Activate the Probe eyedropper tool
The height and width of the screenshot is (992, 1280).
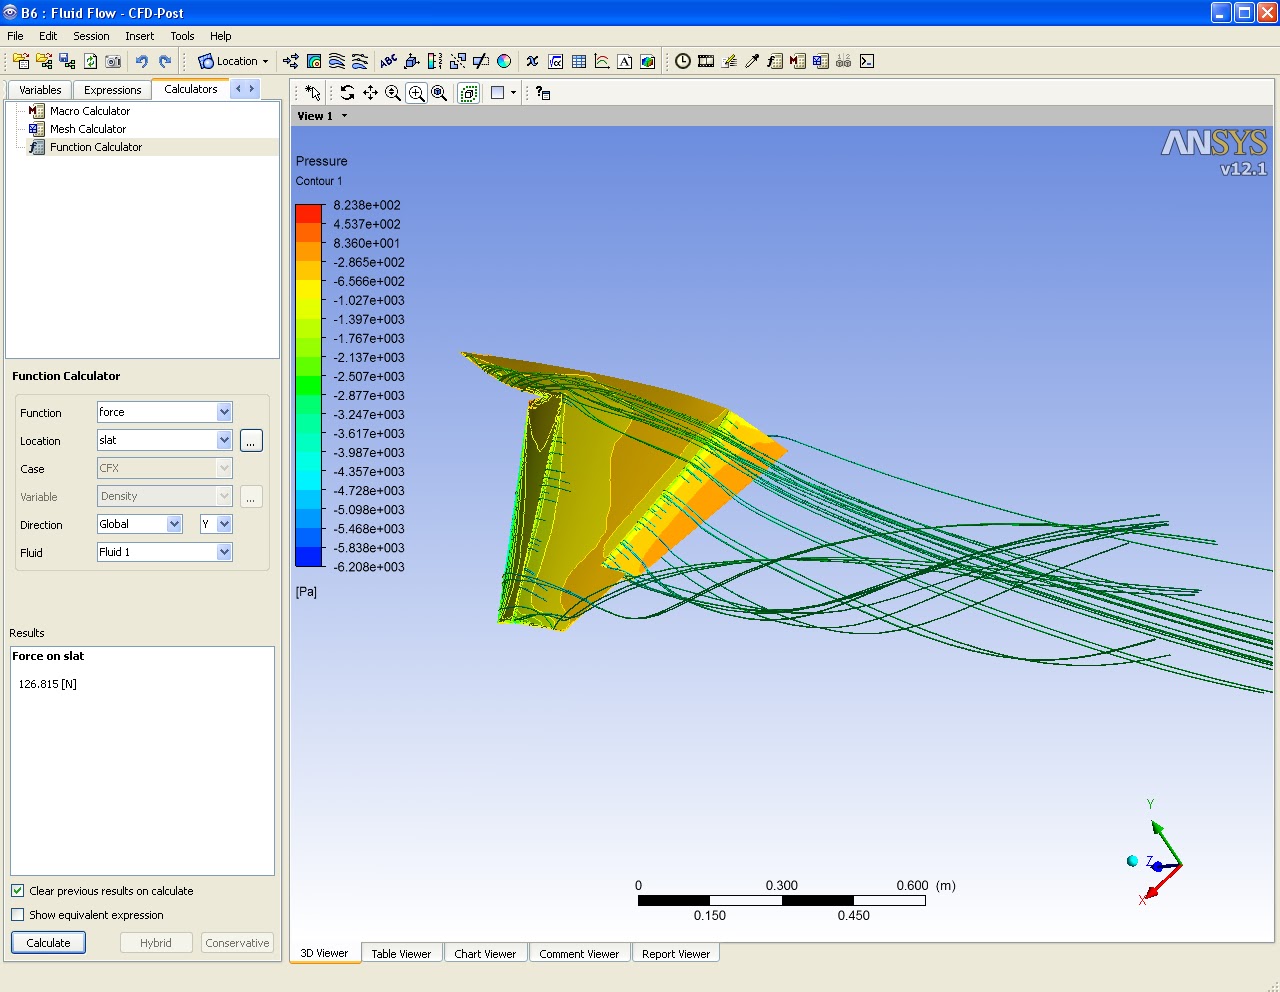[752, 61]
